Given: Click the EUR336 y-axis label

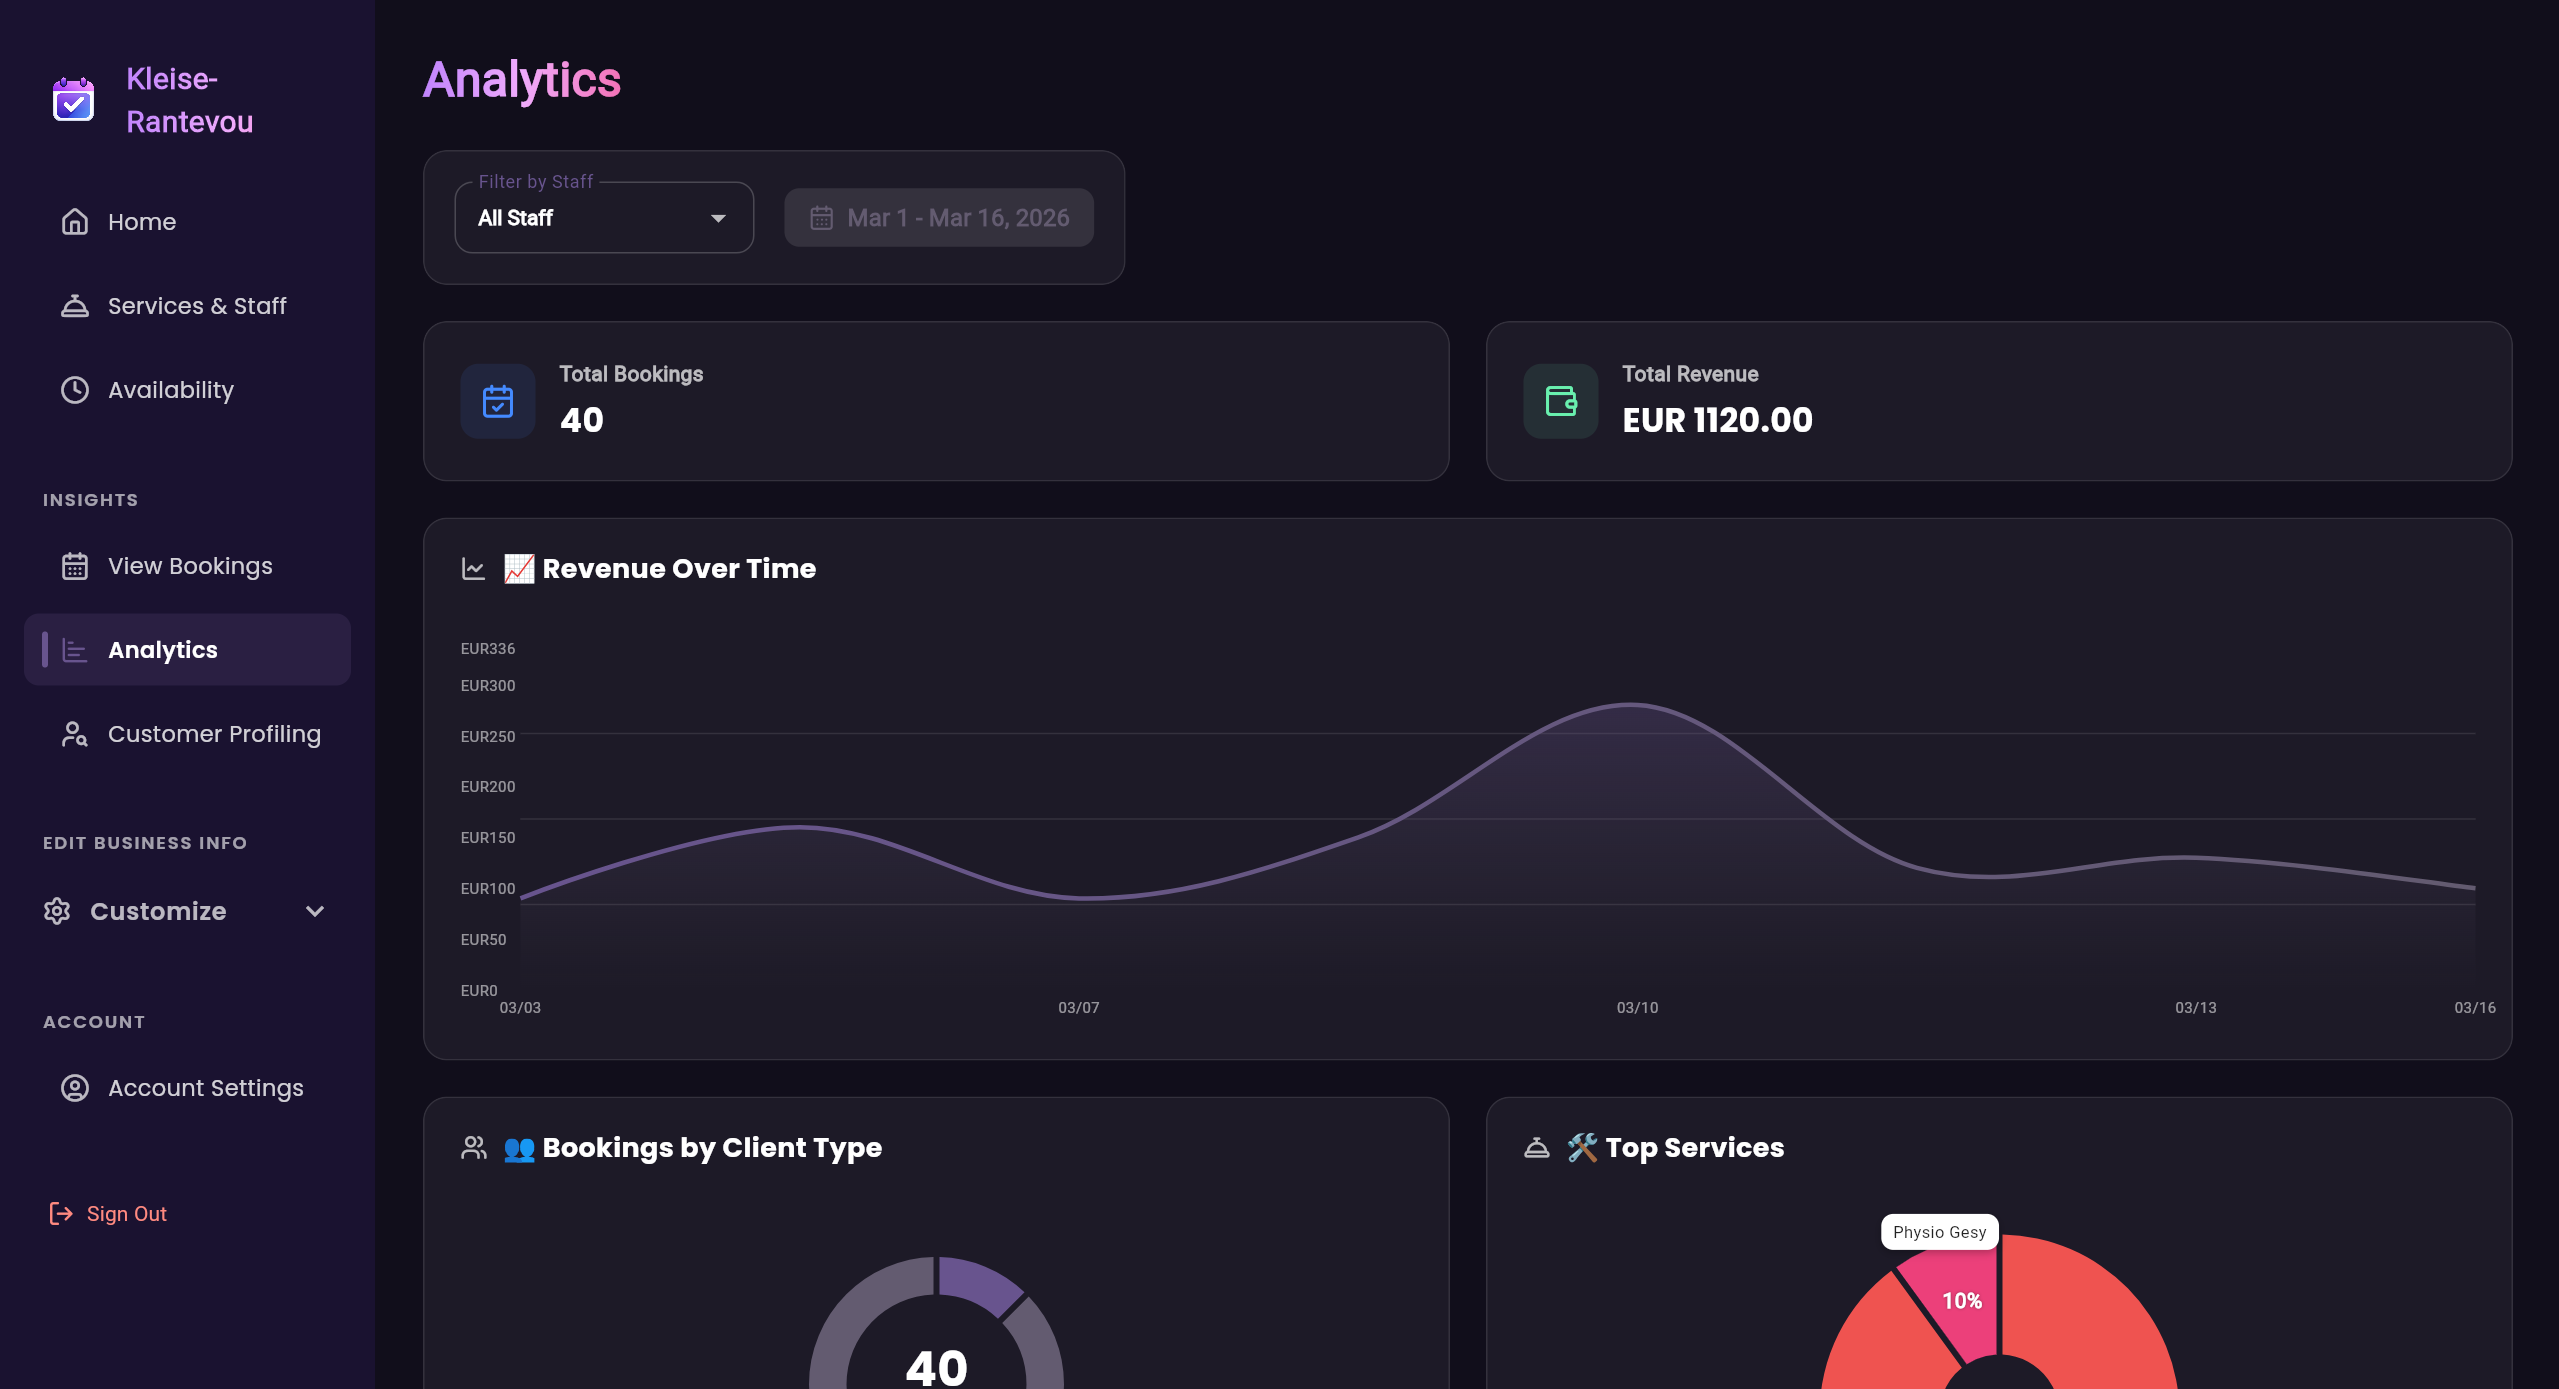Looking at the screenshot, I should 488,649.
